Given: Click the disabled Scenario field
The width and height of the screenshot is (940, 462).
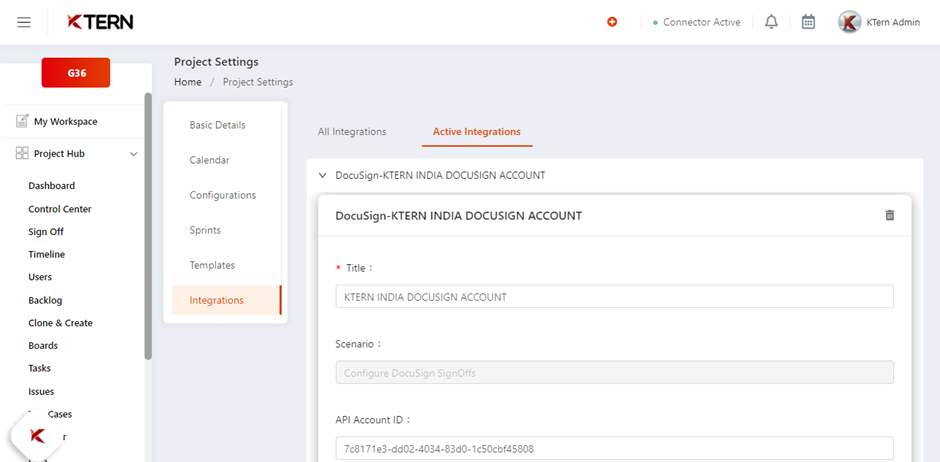Looking at the screenshot, I should click(614, 372).
